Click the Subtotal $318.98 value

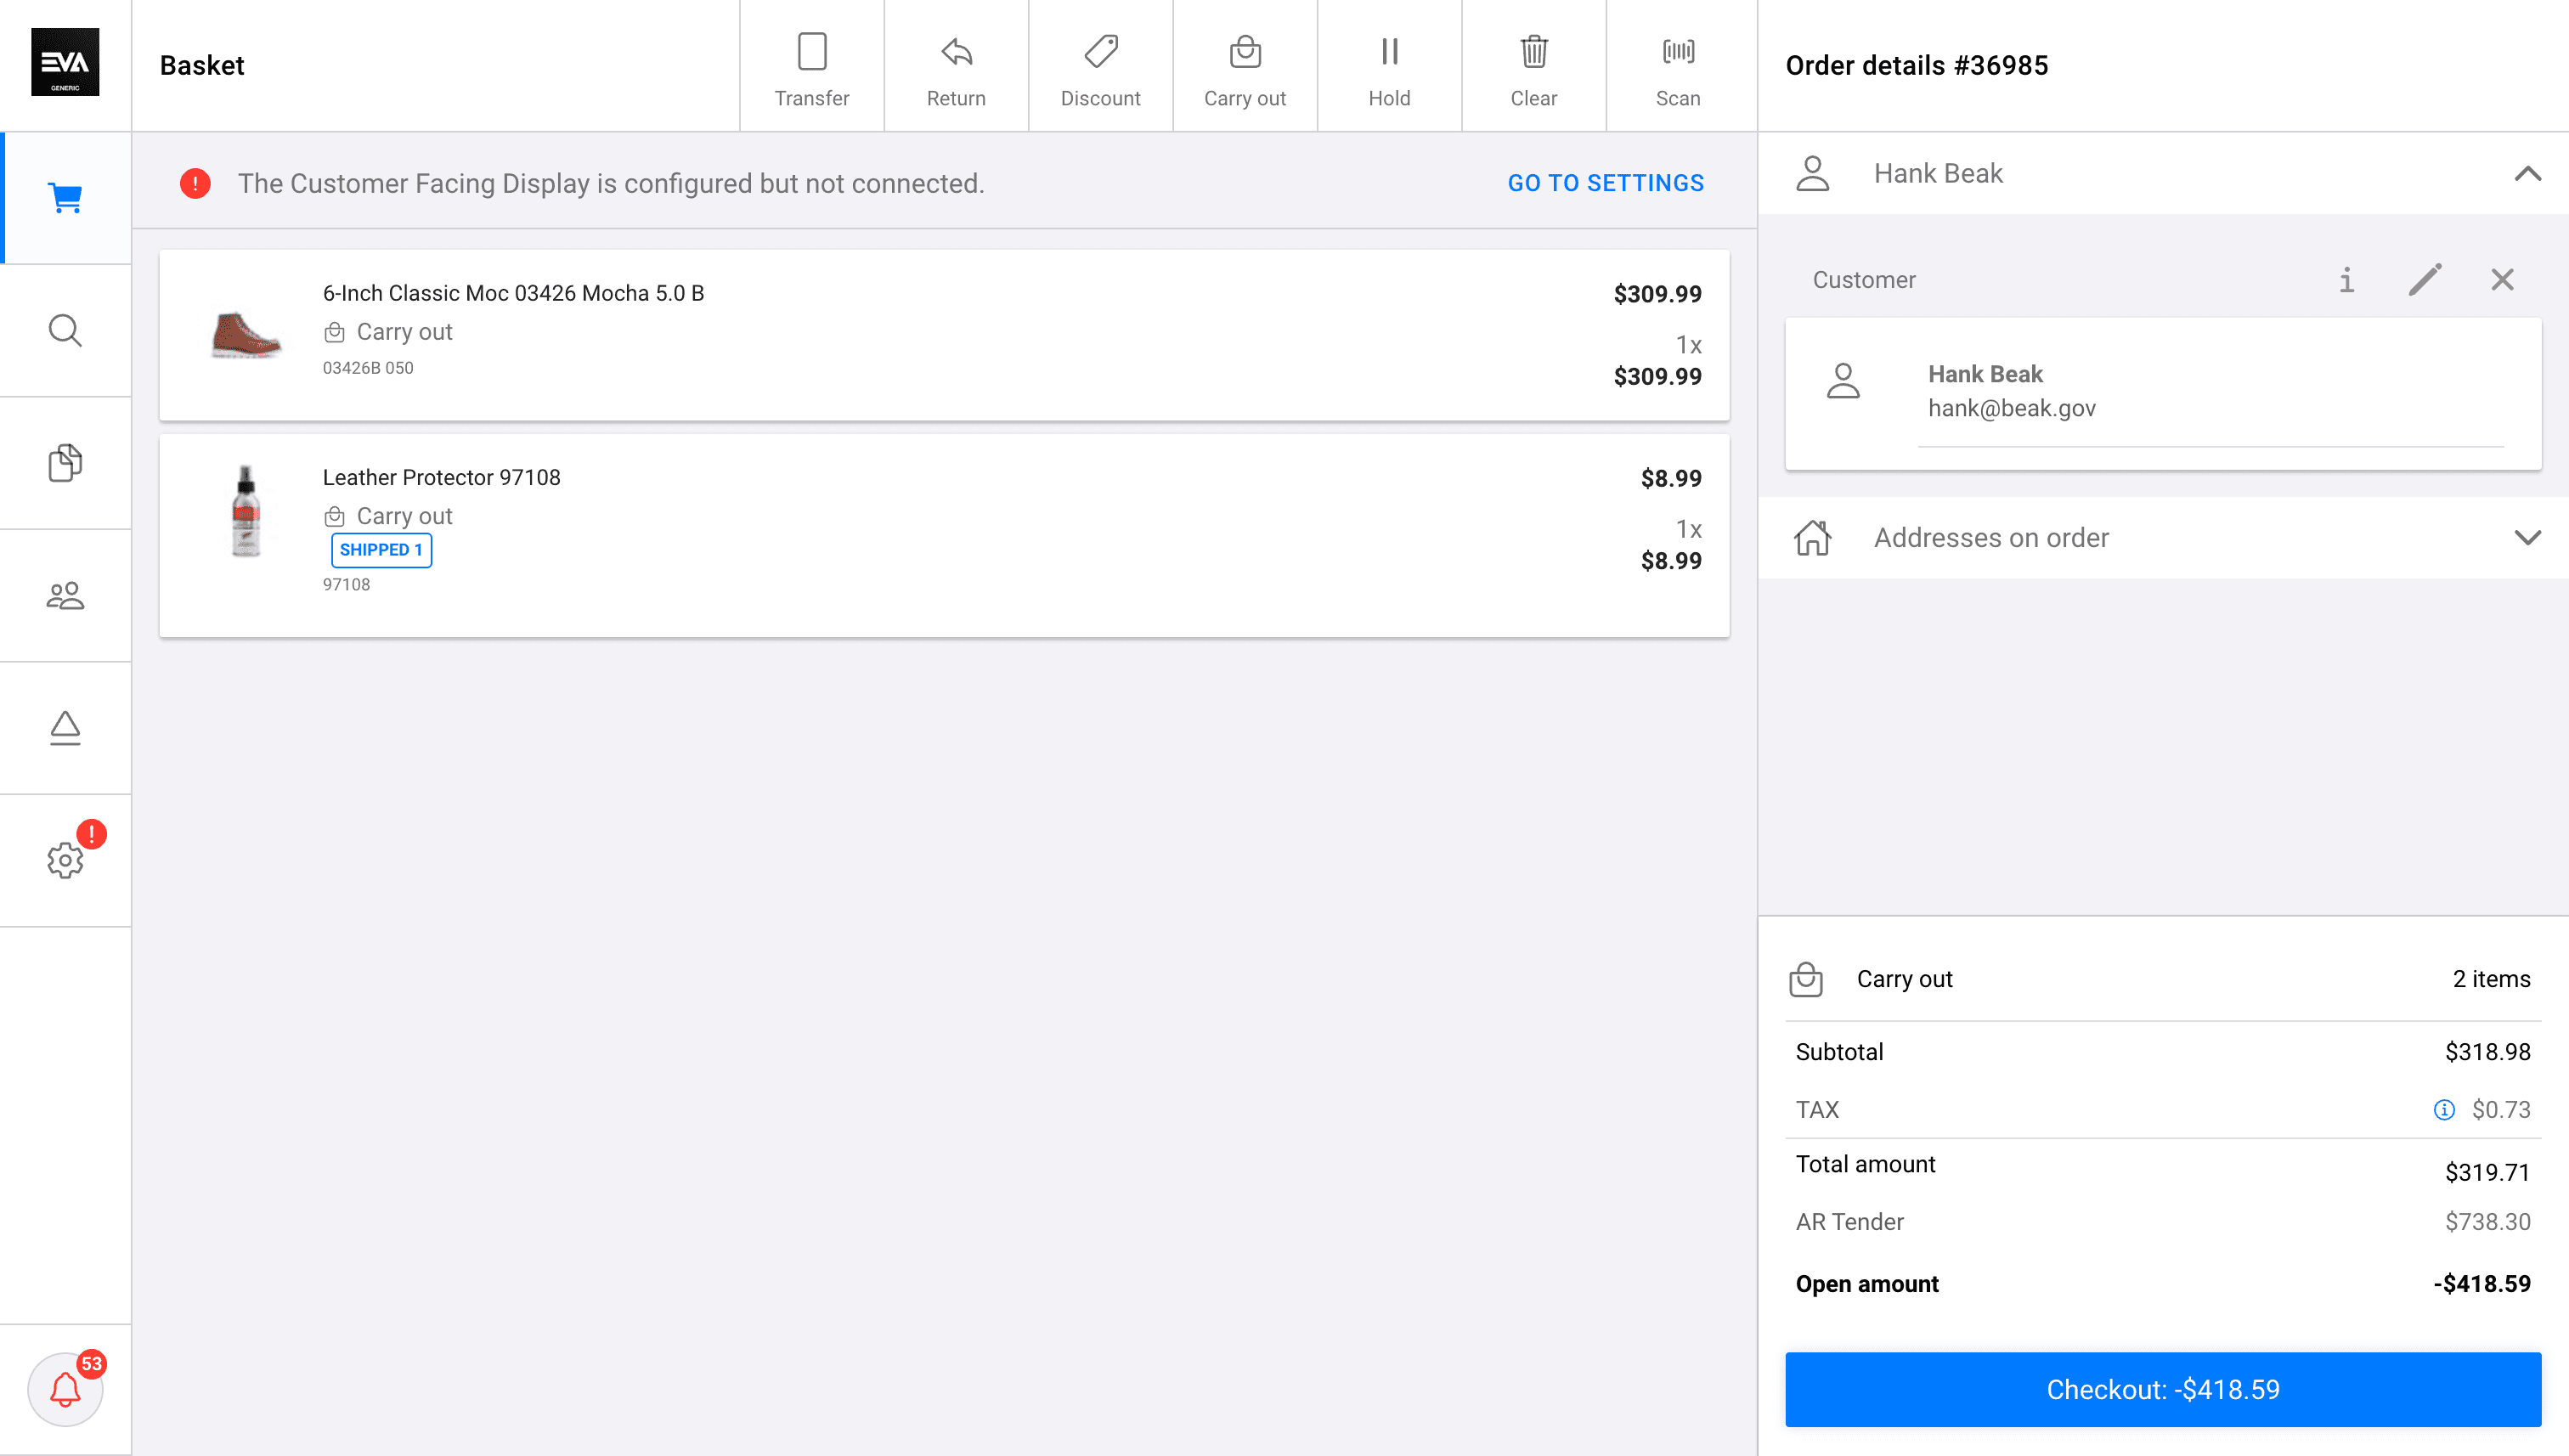[2487, 1052]
